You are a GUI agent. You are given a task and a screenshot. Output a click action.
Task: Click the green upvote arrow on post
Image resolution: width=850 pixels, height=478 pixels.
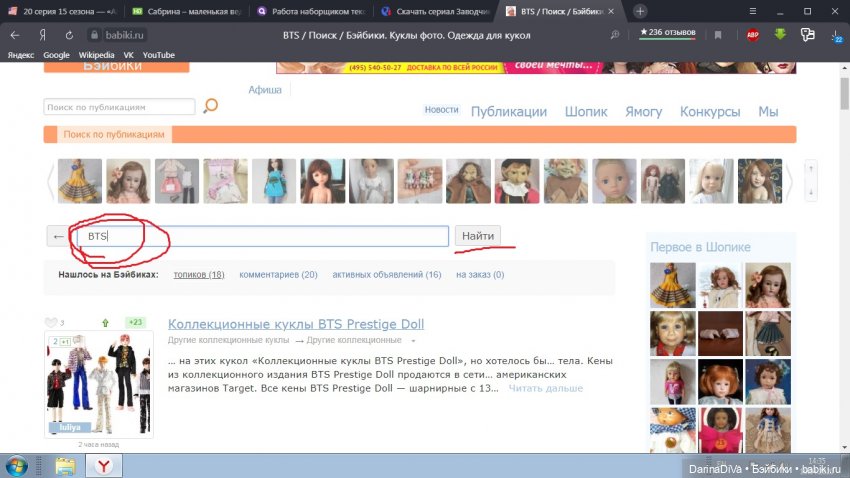[105, 322]
